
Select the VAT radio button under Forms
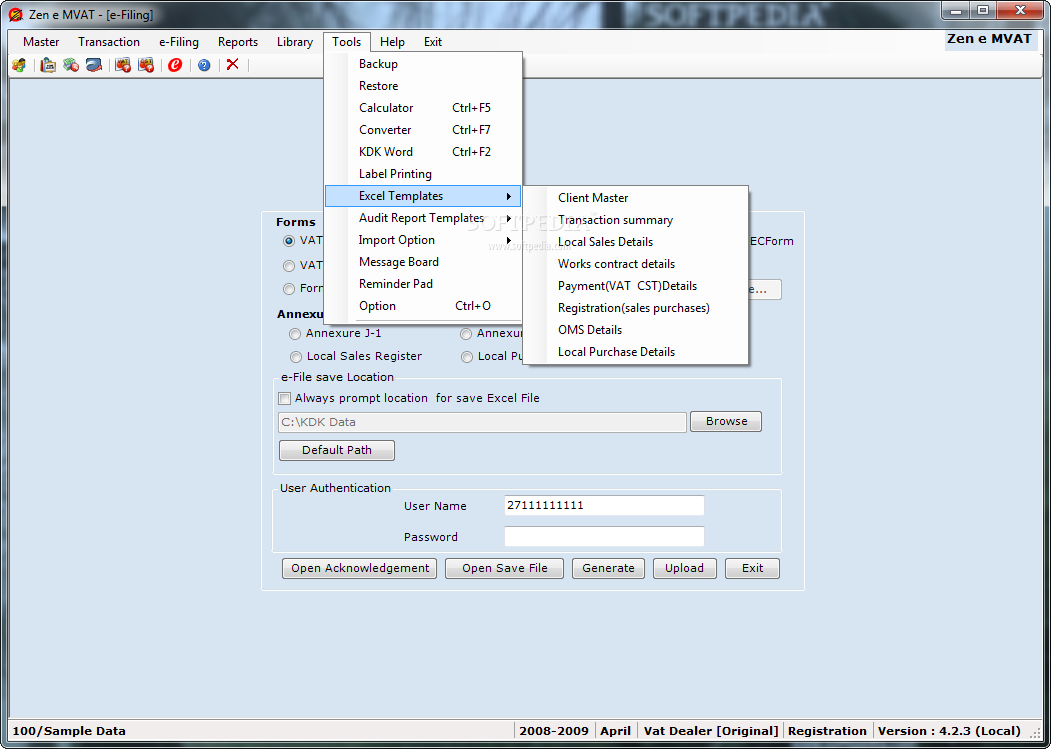click(x=289, y=241)
